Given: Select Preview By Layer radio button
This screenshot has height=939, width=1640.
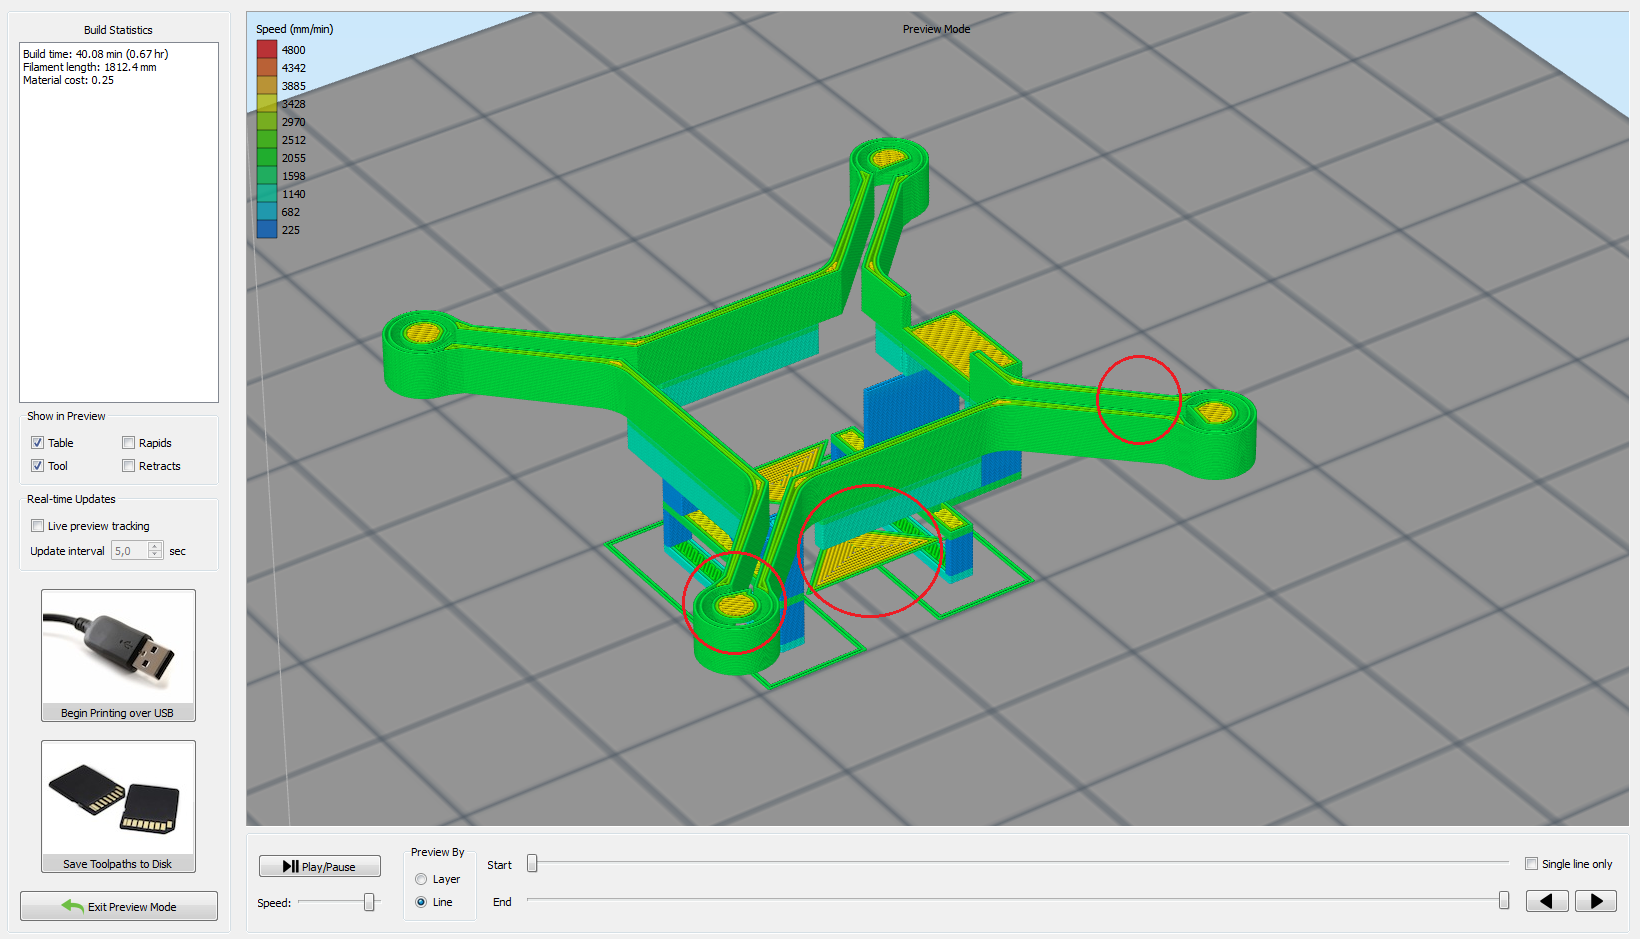Looking at the screenshot, I should [x=421, y=879].
